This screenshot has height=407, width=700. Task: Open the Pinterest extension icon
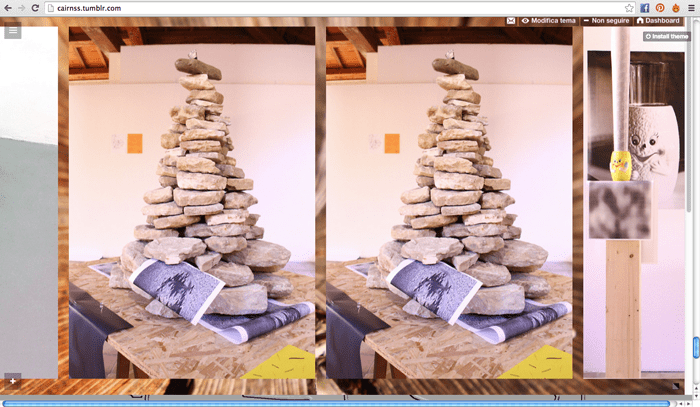click(x=660, y=8)
